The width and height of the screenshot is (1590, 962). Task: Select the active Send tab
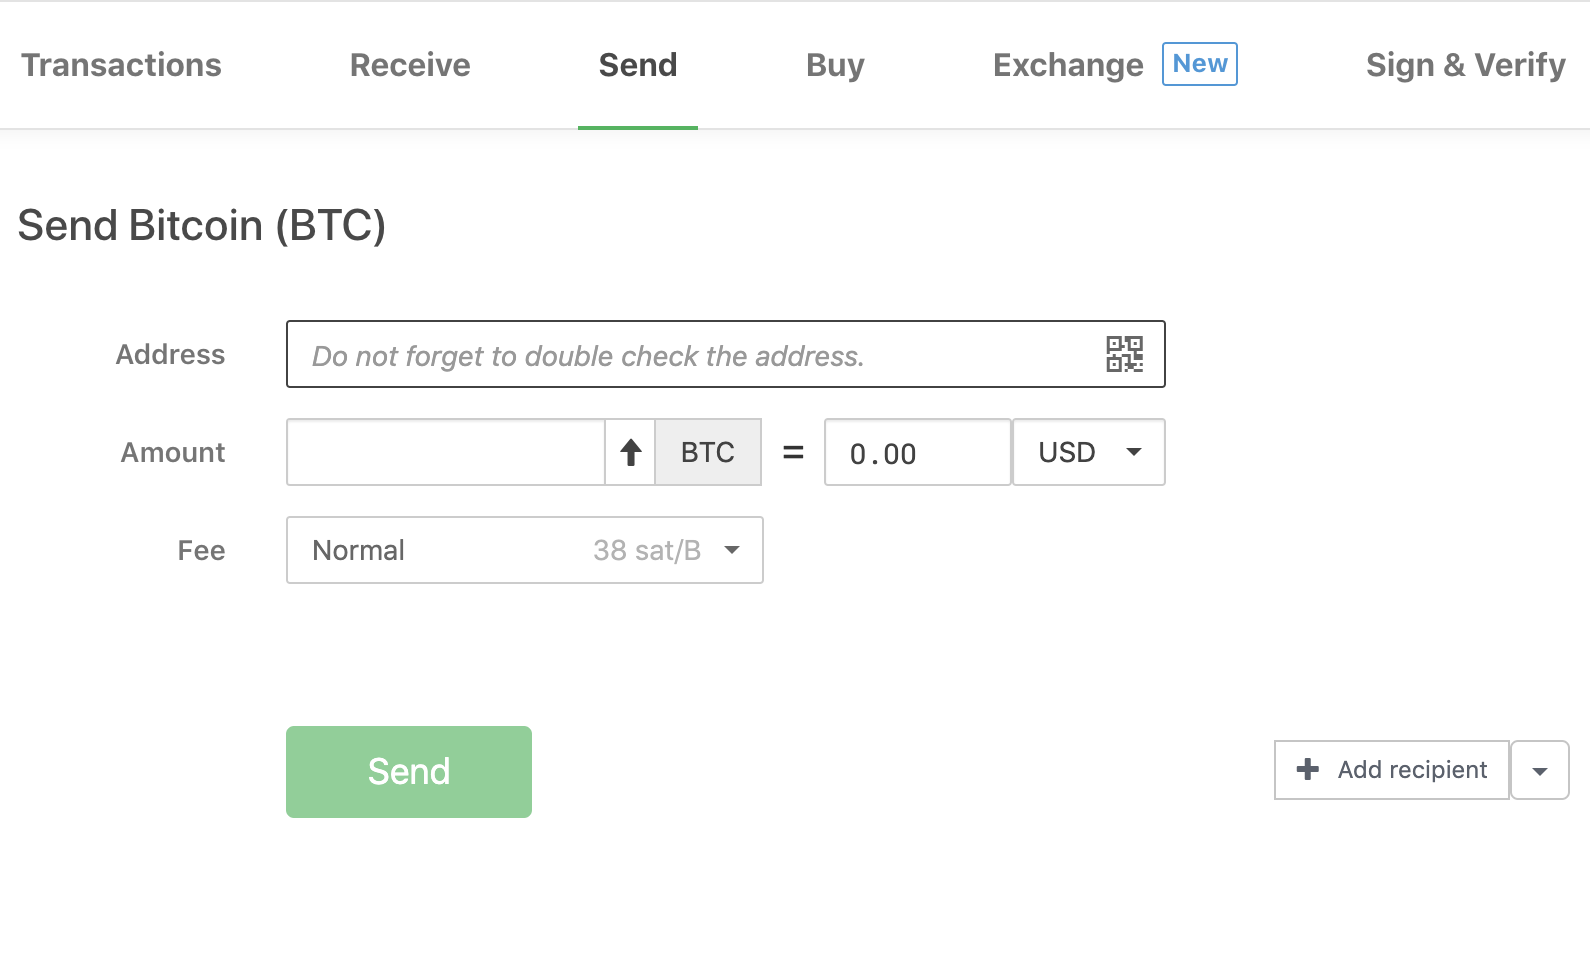click(x=638, y=65)
